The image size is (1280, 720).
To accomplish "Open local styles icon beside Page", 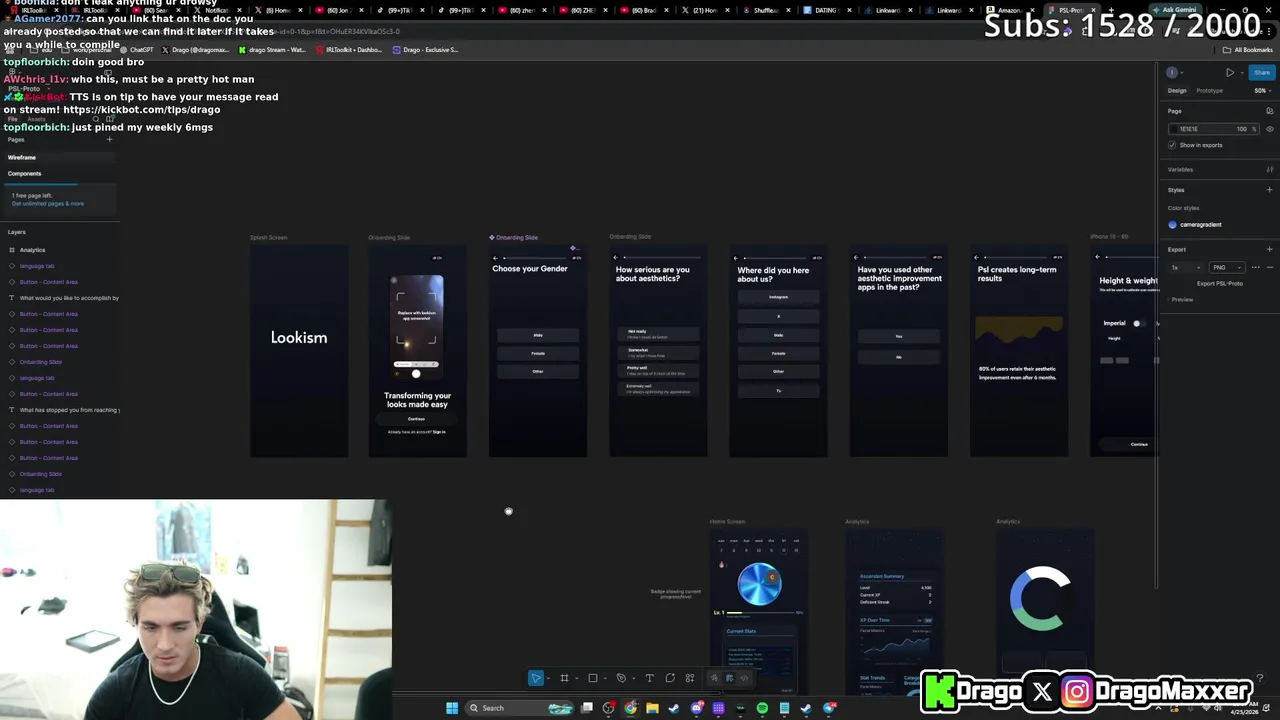I will [1270, 111].
